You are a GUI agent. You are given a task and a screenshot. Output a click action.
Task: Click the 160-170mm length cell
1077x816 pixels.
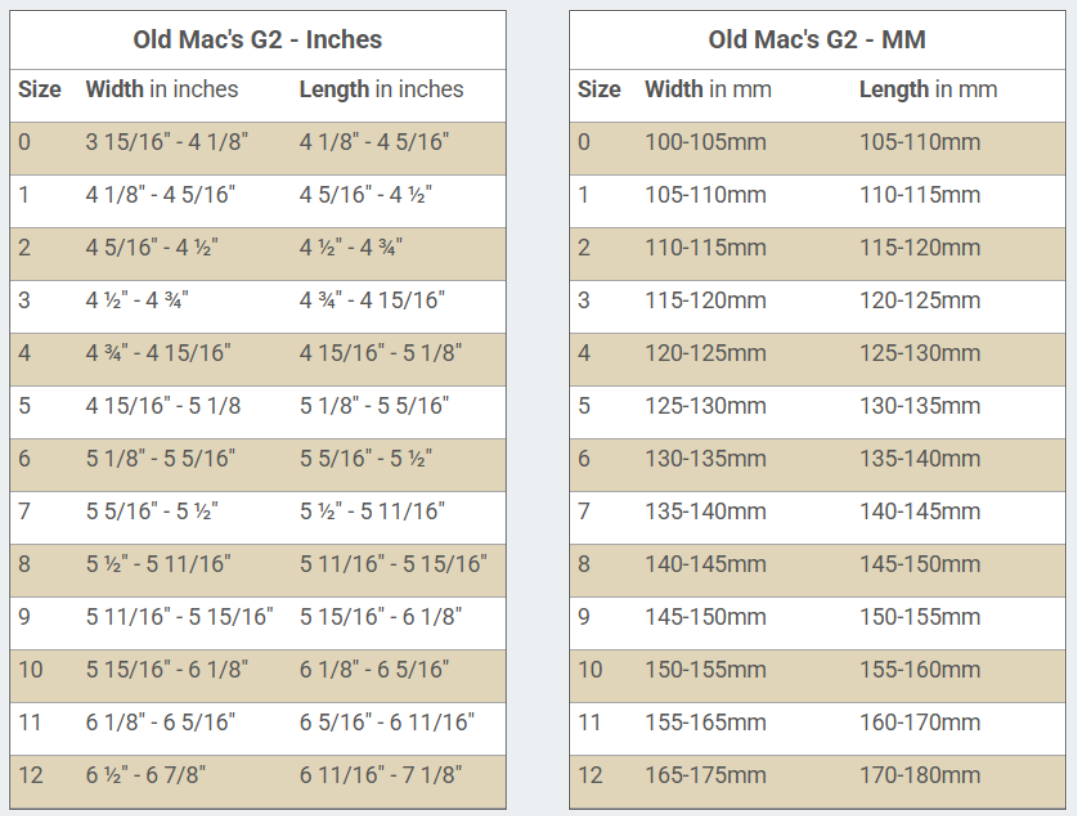(x=920, y=722)
